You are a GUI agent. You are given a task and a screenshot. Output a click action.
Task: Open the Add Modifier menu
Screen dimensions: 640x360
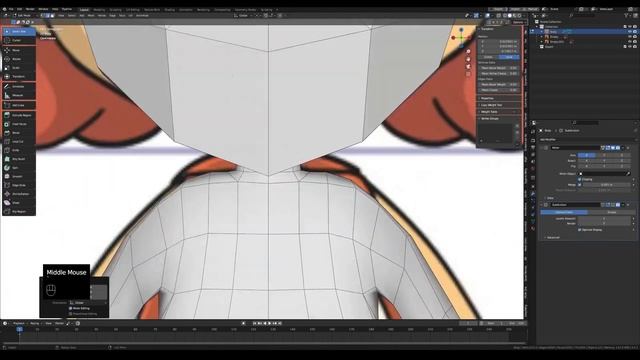(x=588, y=140)
